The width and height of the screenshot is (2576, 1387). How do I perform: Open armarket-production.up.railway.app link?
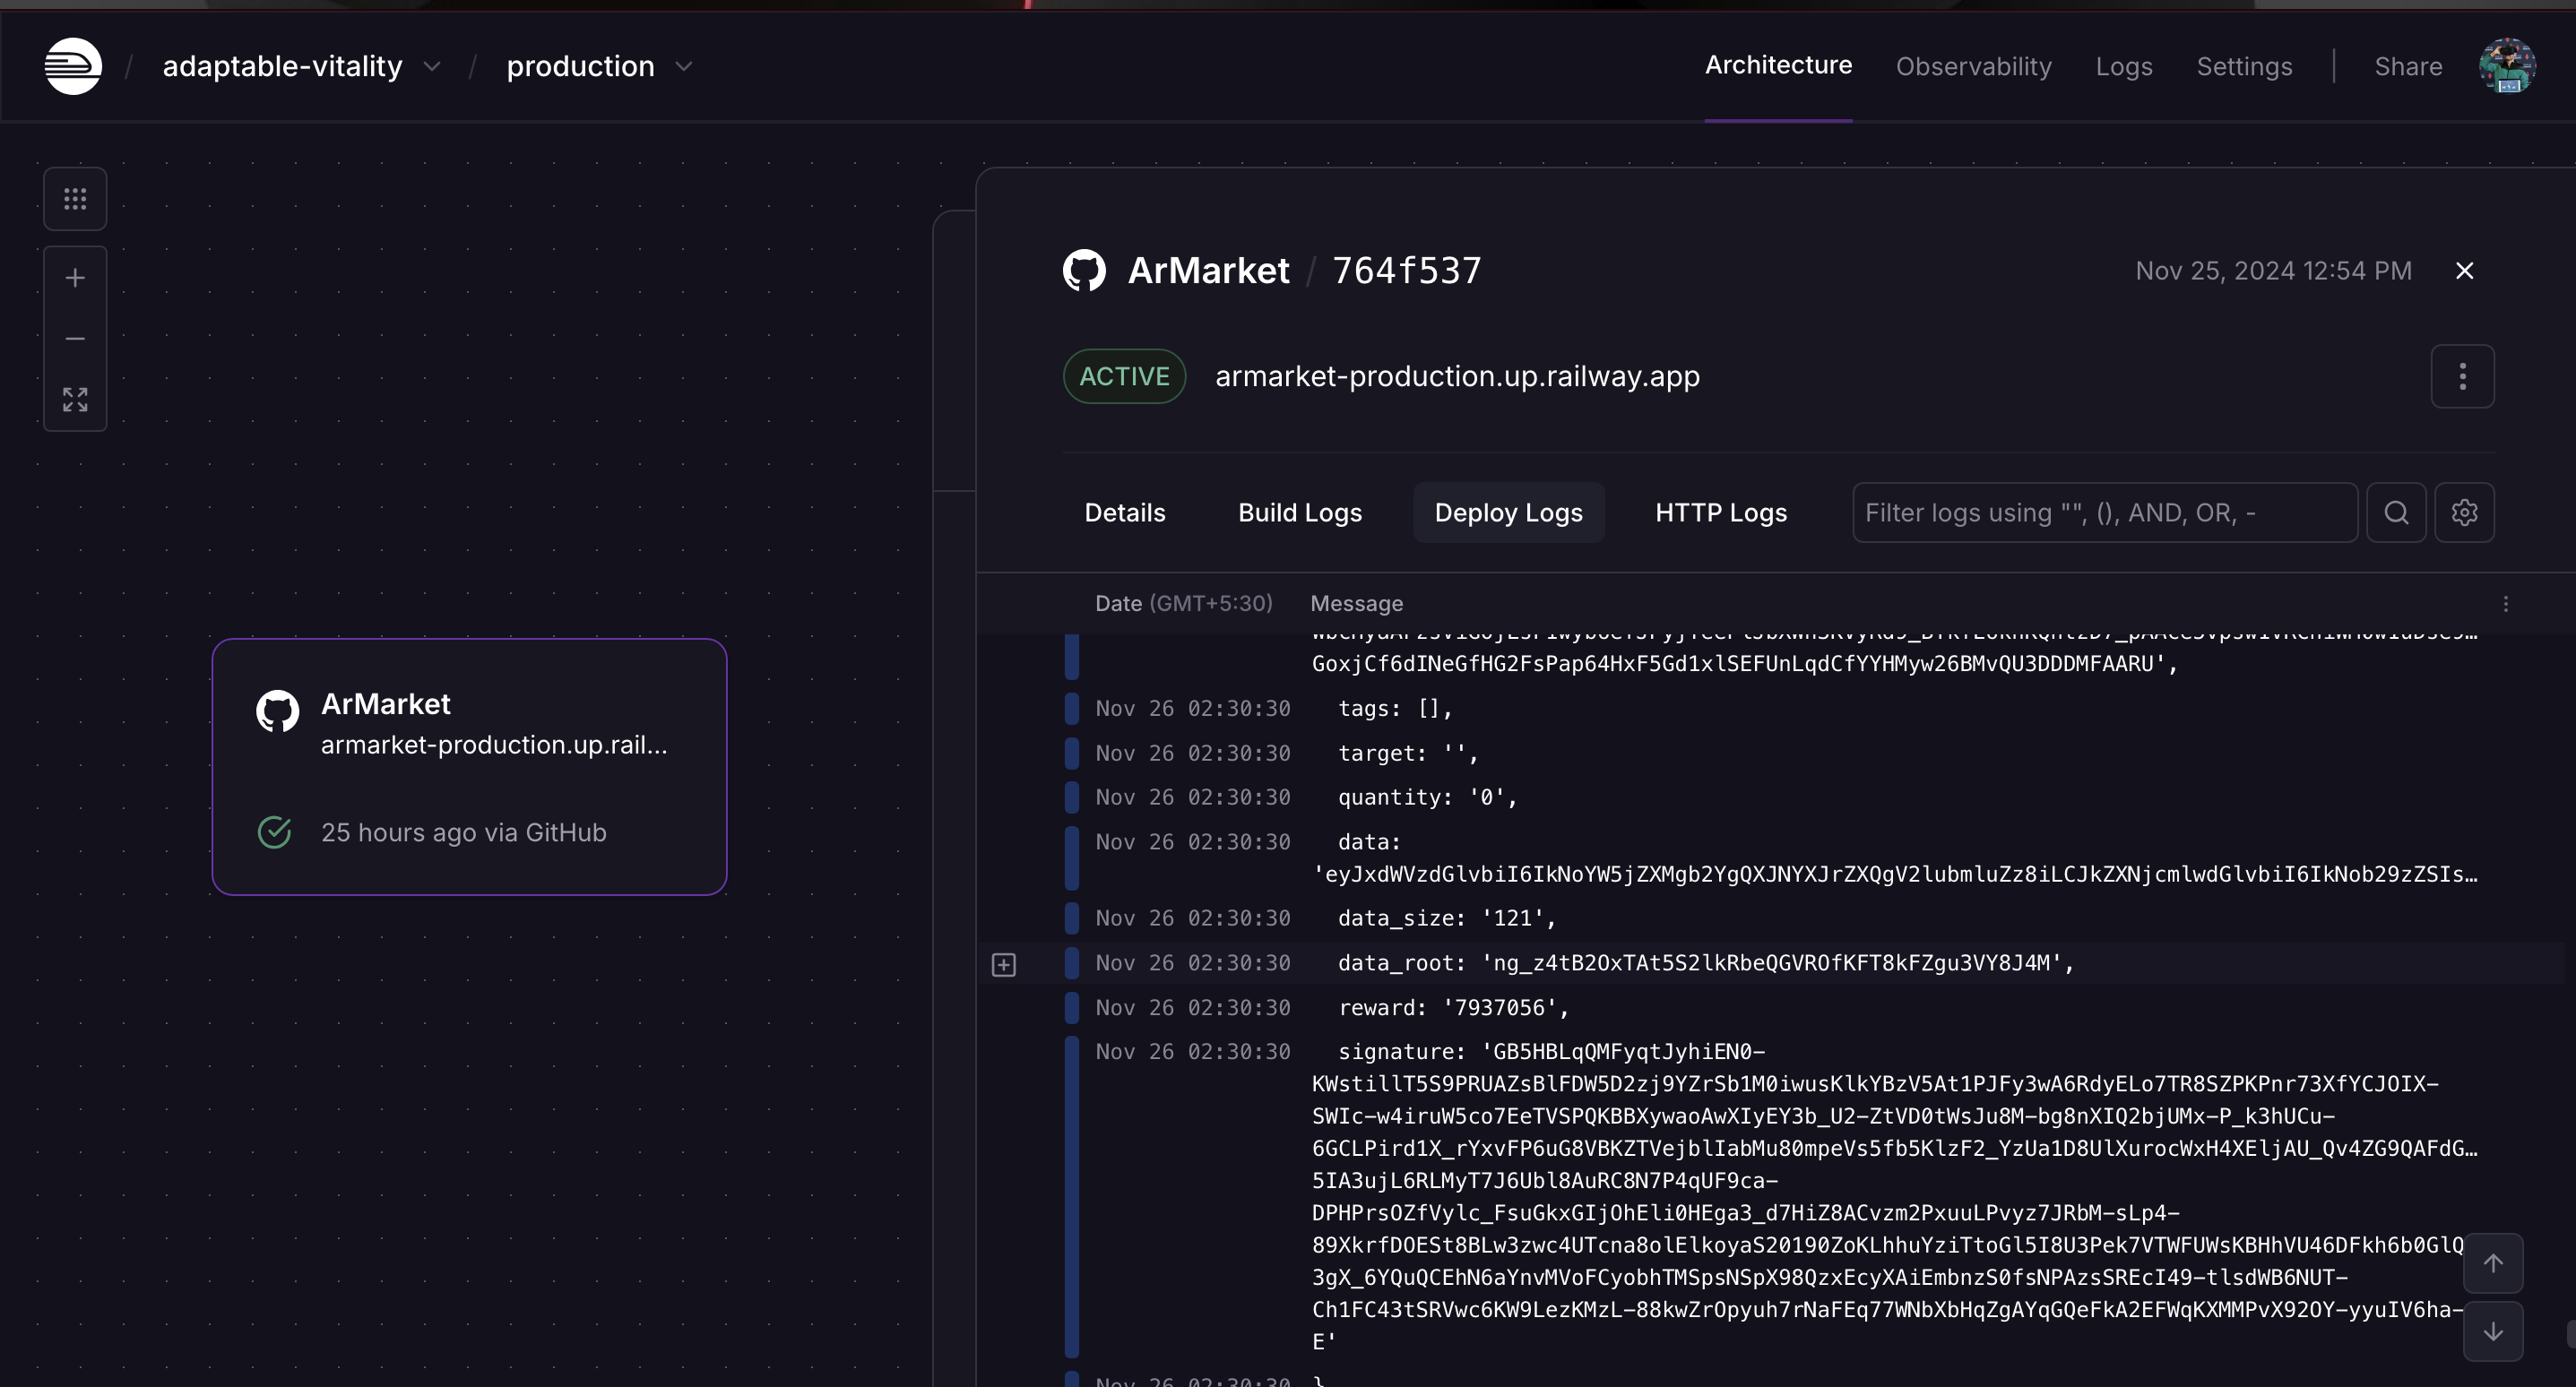(x=1457, y=377)
